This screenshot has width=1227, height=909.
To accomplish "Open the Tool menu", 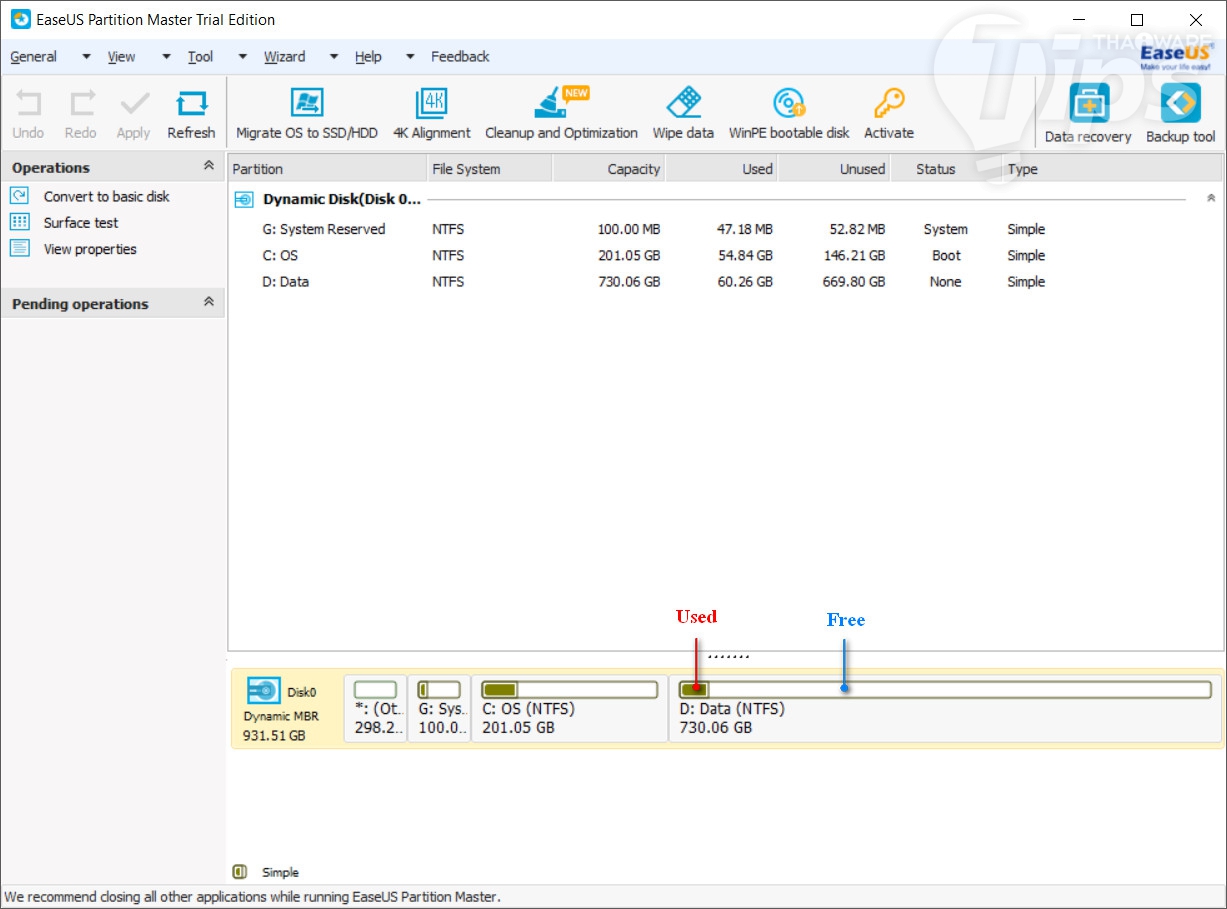I will coord(201,57).
